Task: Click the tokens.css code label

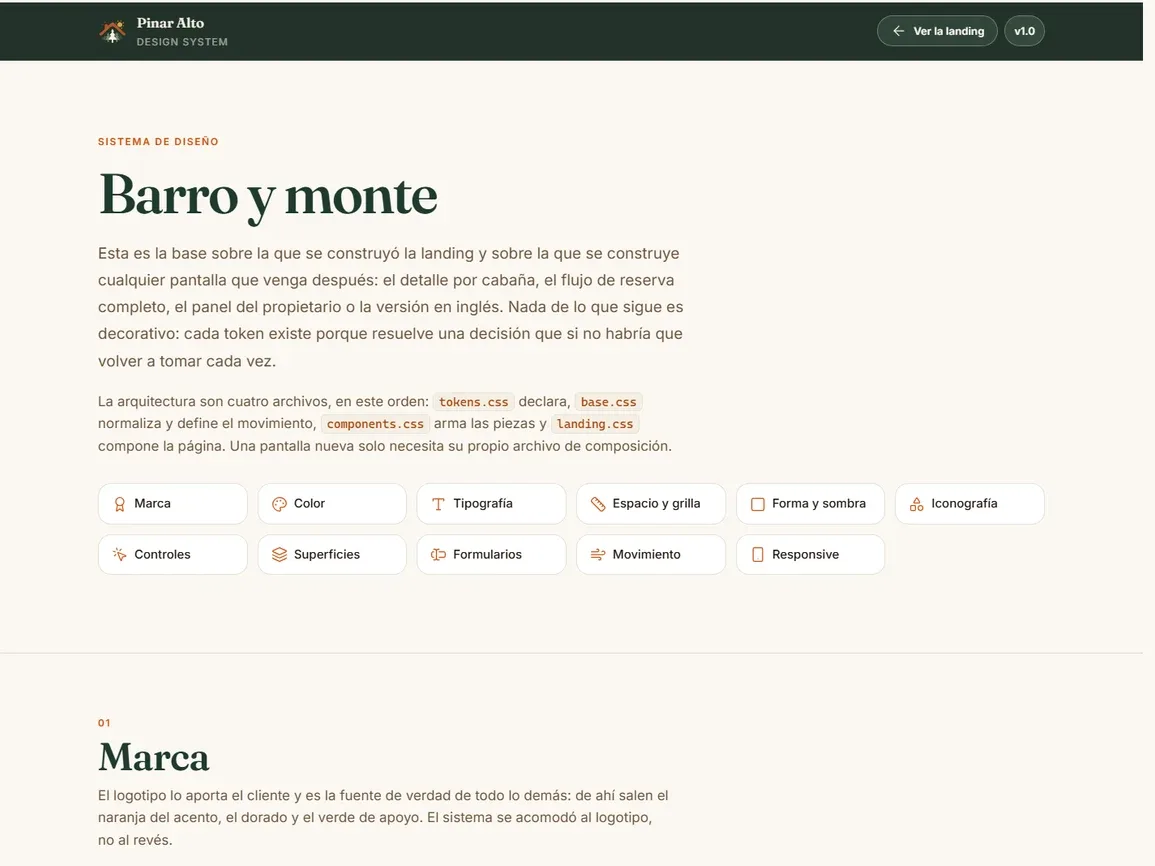Action: coord(474,402)
